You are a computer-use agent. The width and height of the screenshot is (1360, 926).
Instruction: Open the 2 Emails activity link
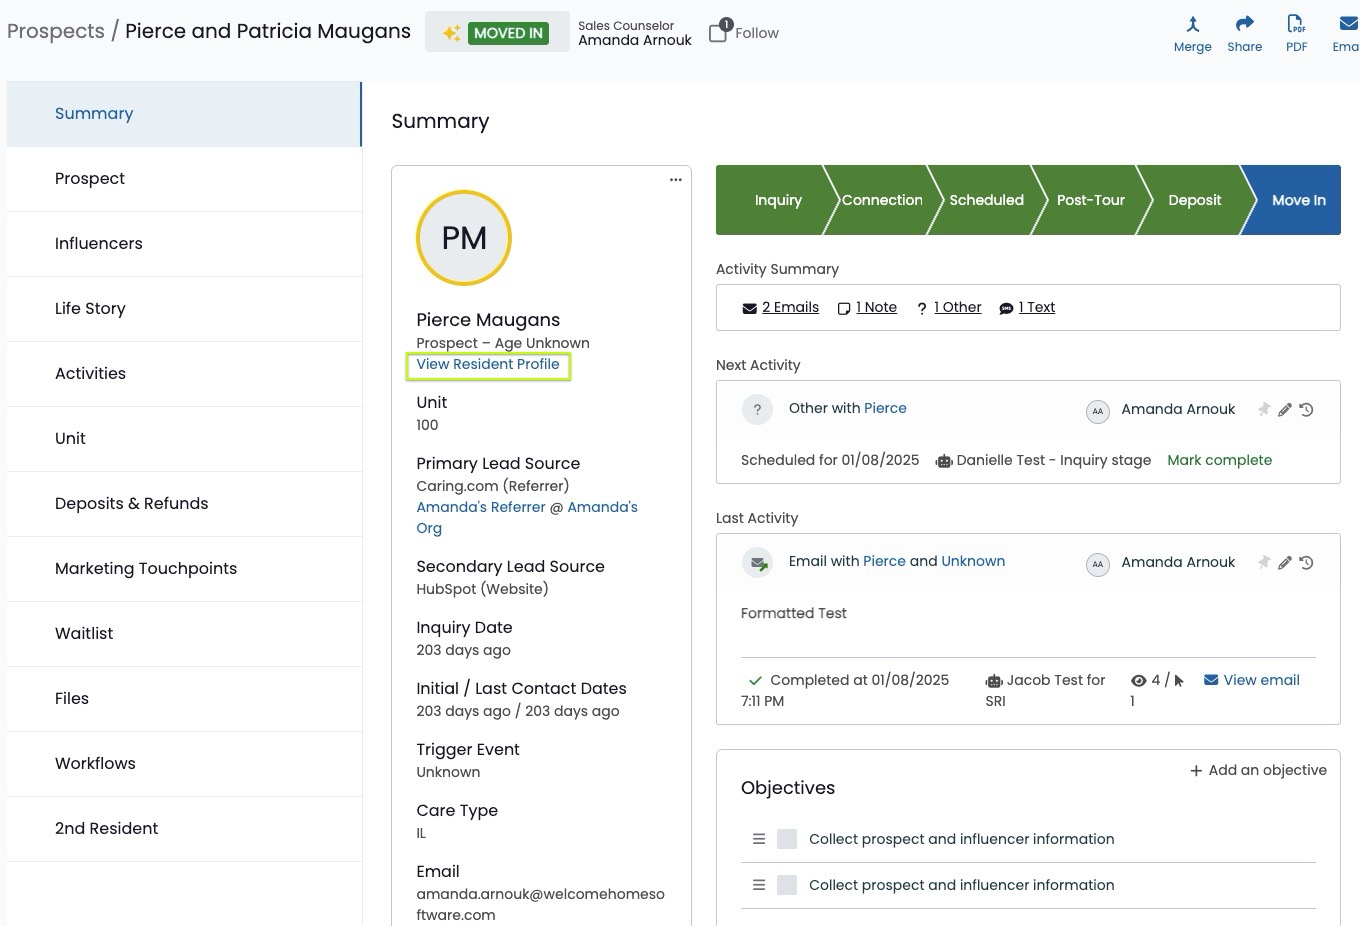pos(790,308)
